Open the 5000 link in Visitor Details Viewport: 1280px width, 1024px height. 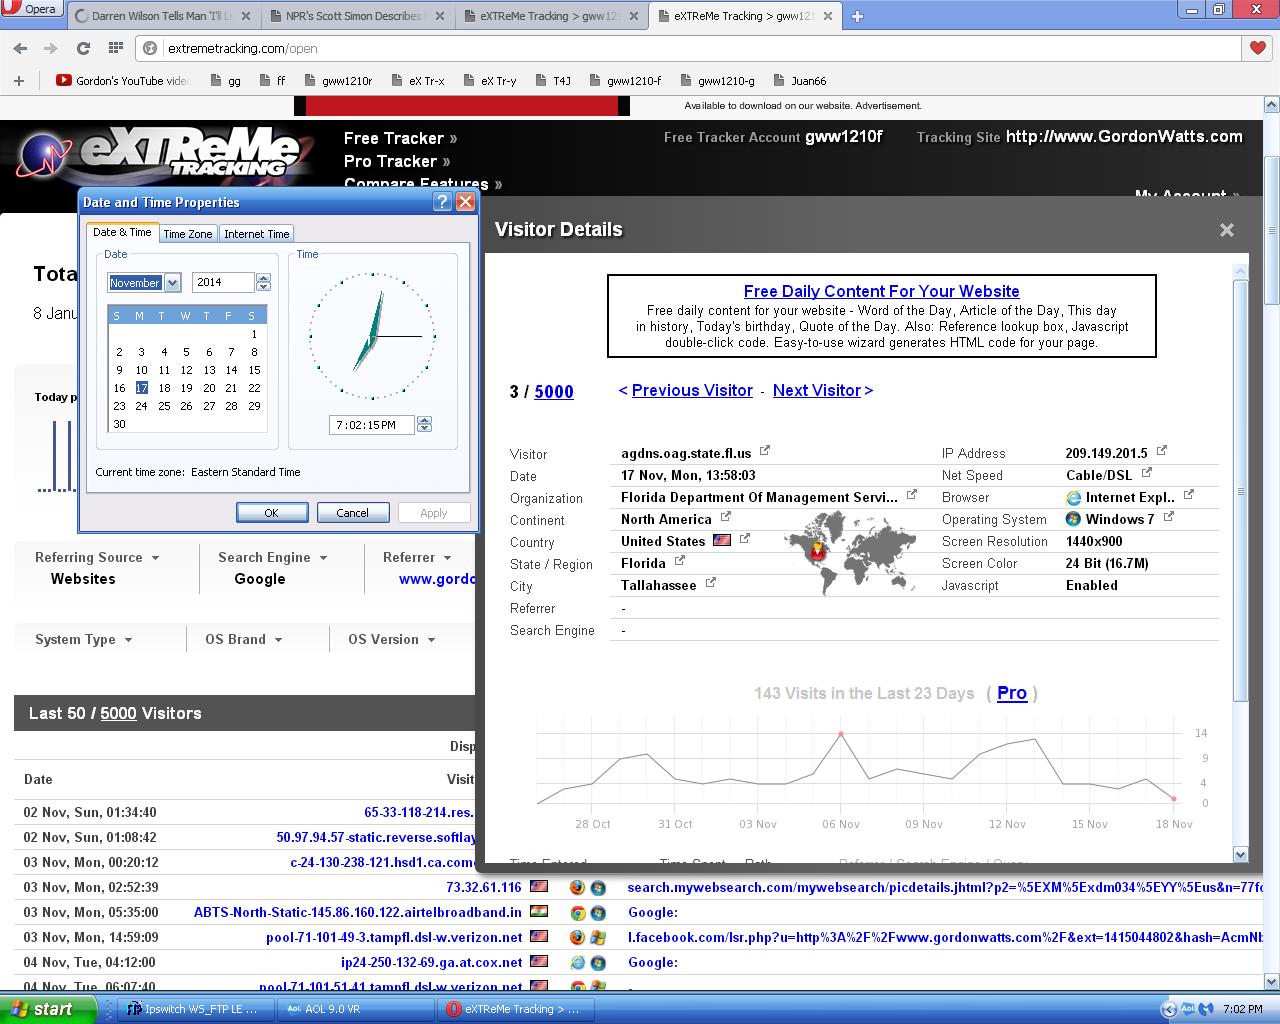(x=554, y=392)
